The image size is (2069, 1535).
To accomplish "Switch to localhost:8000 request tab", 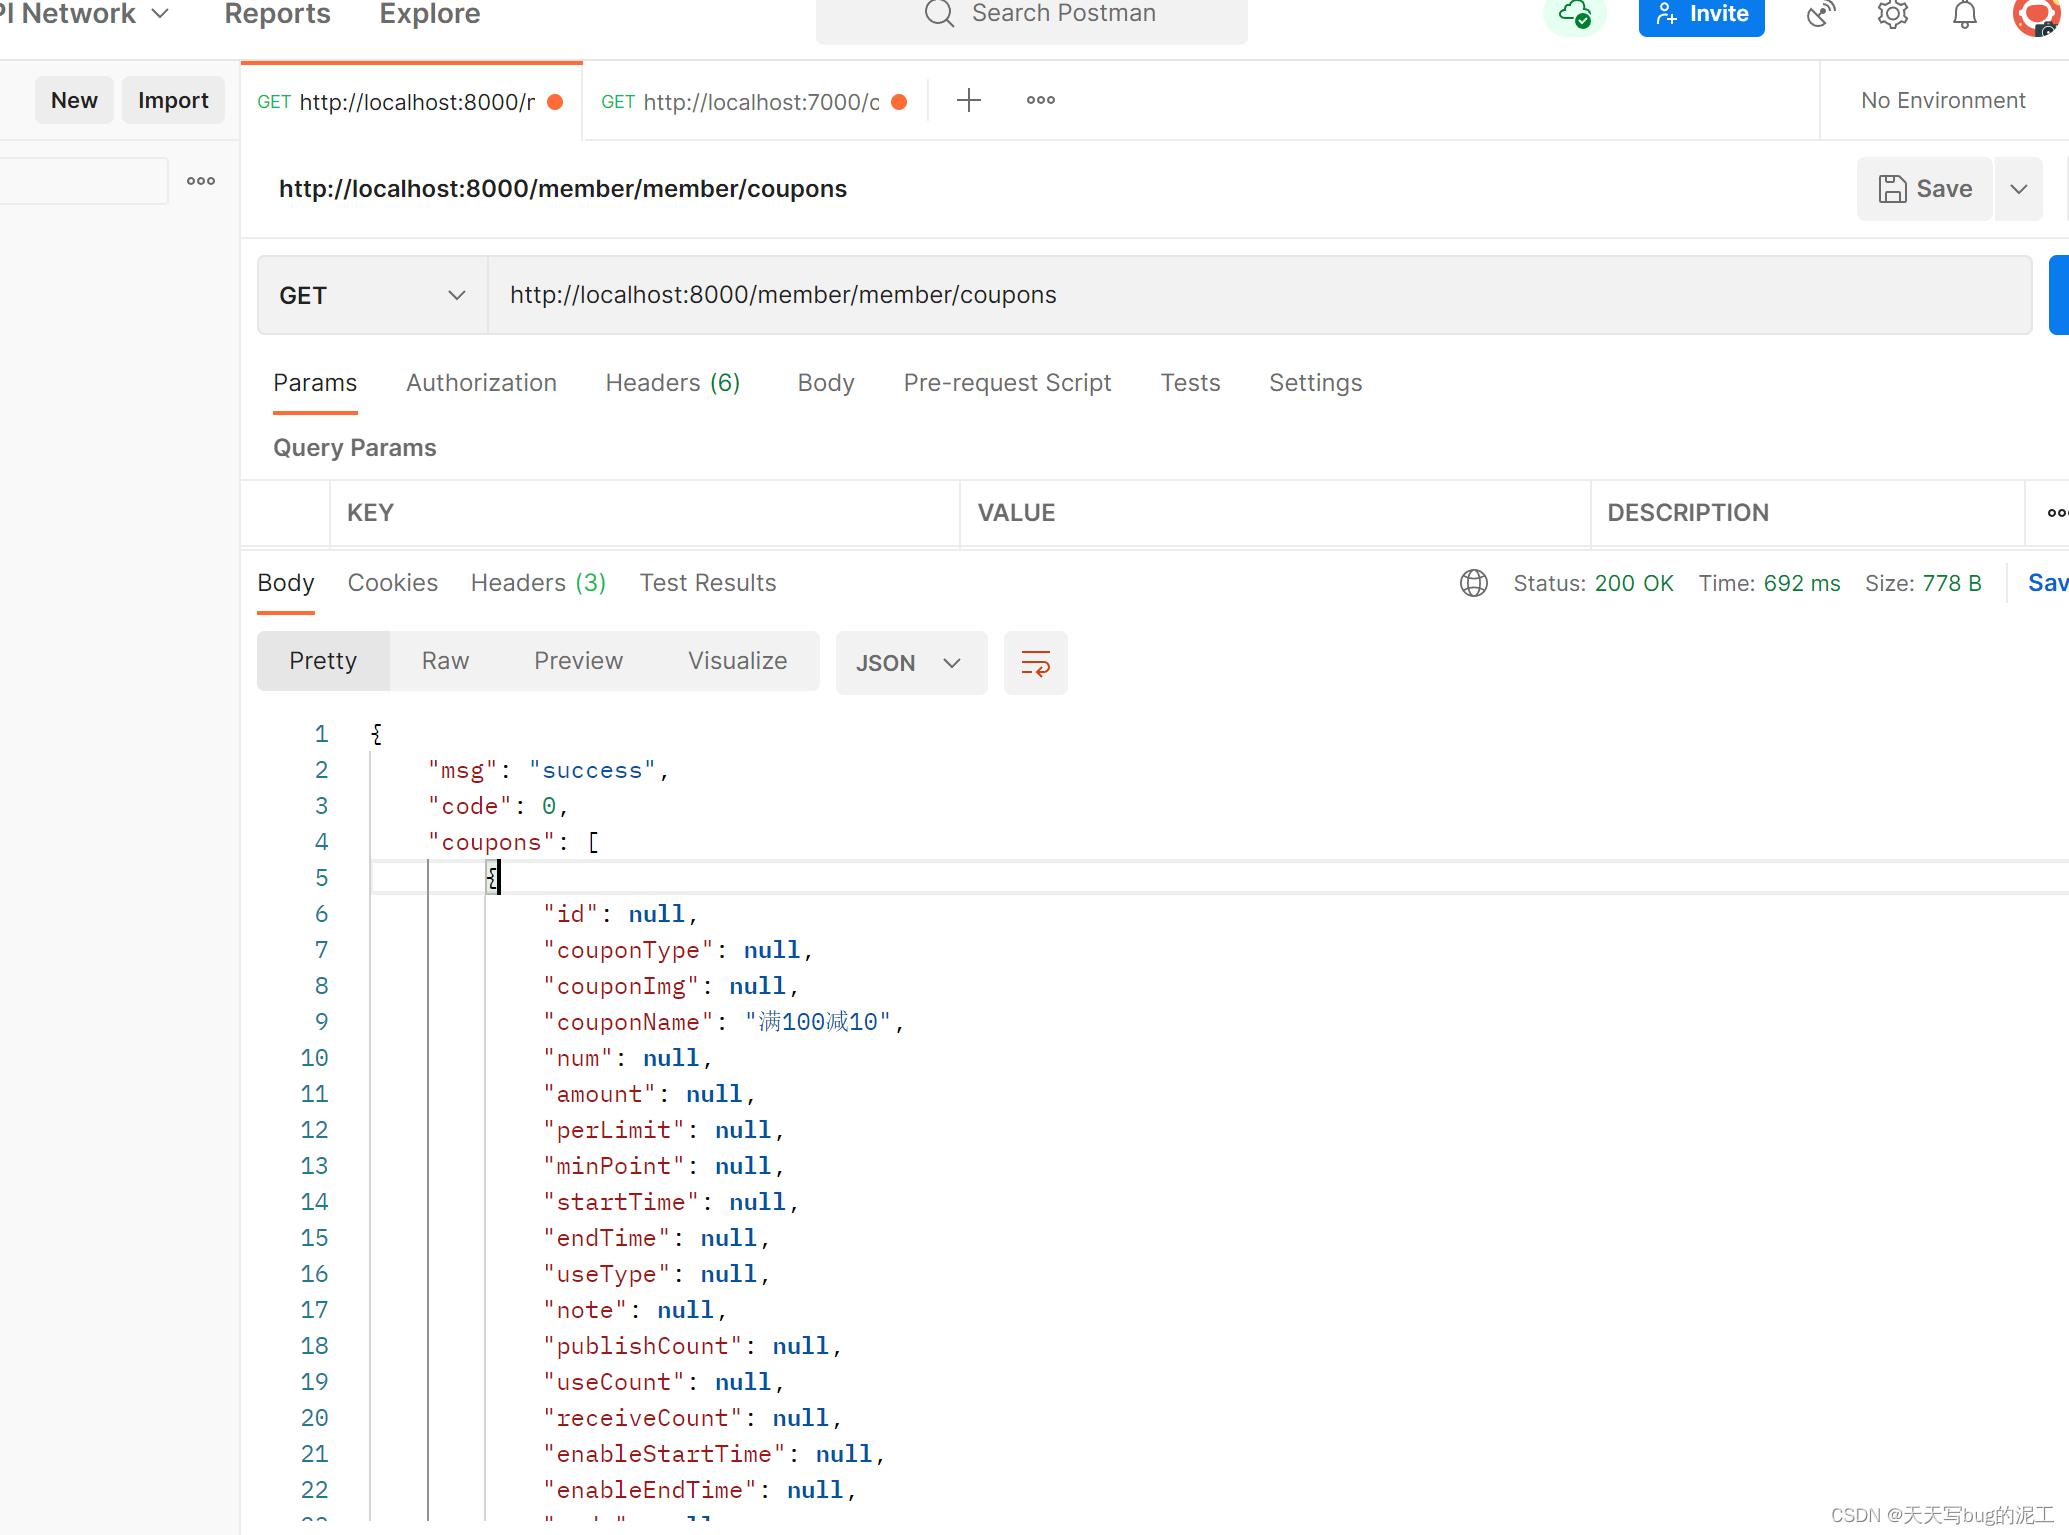I will click(411, 102).
